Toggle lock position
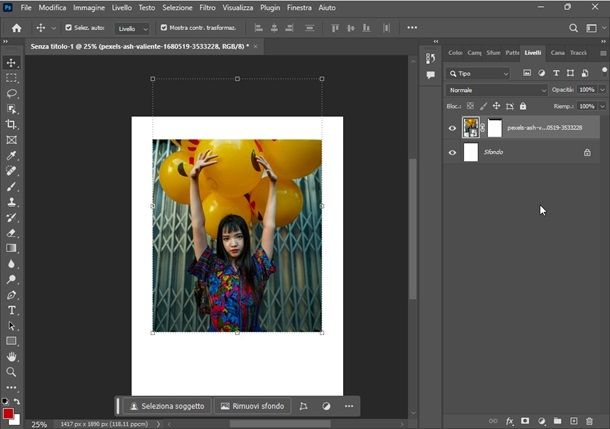The width and height of the screenshot is (610, 429). (496, 106)
